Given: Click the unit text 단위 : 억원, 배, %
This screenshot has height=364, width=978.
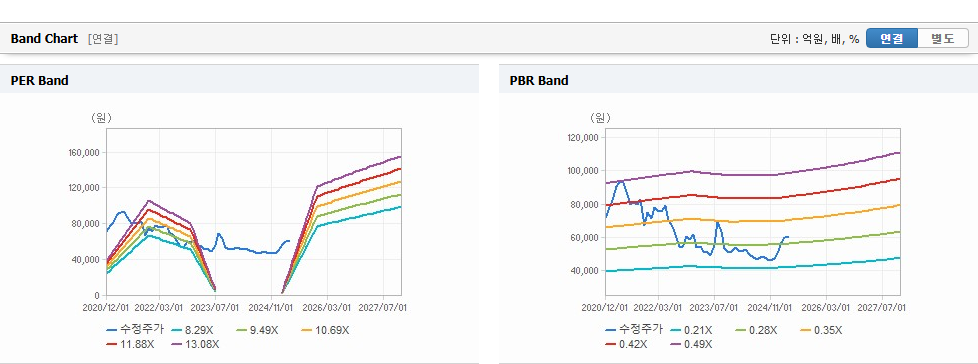Looking at the screenshot, I should 815,39.
